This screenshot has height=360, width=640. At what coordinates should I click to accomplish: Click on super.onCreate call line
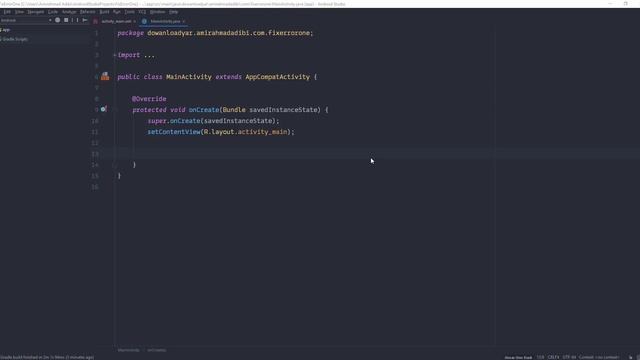(213, 121)
